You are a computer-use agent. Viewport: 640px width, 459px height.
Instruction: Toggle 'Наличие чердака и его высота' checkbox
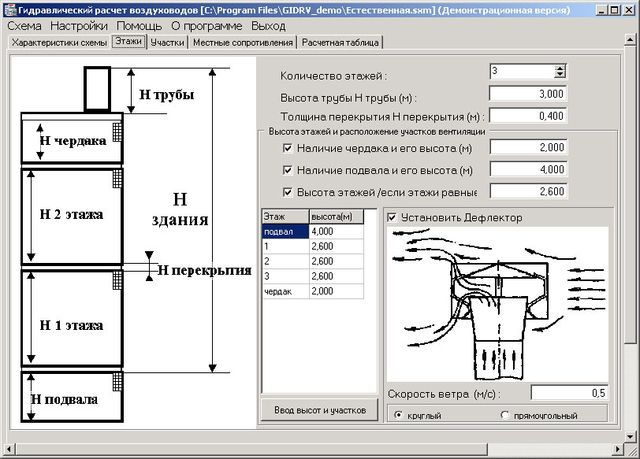click(x=288, y=149)
